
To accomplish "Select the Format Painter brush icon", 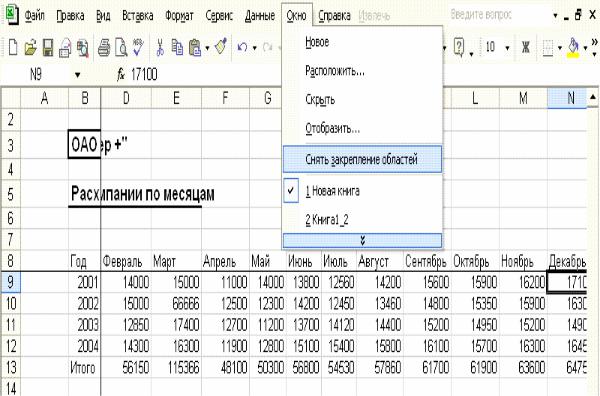I will click(x=221, y=47).
